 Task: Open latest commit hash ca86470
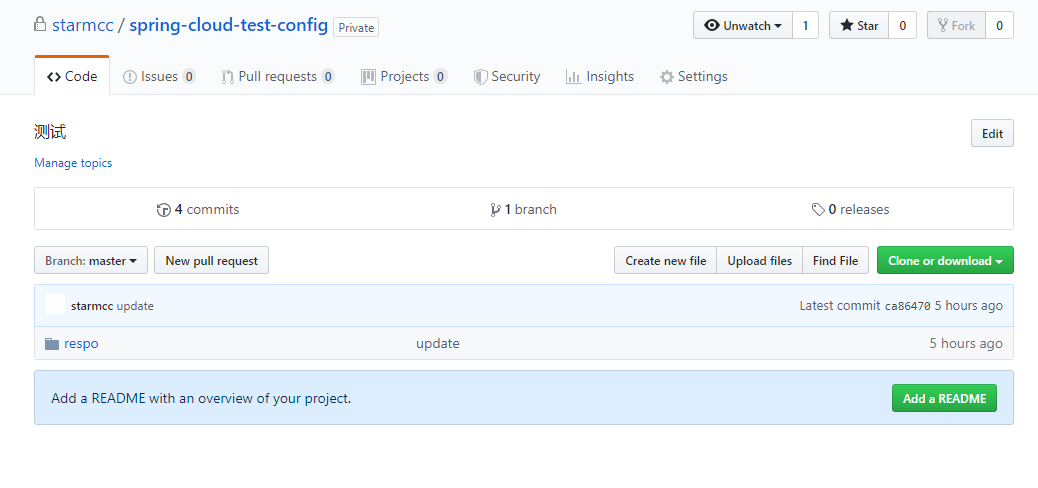coord(908,306)
